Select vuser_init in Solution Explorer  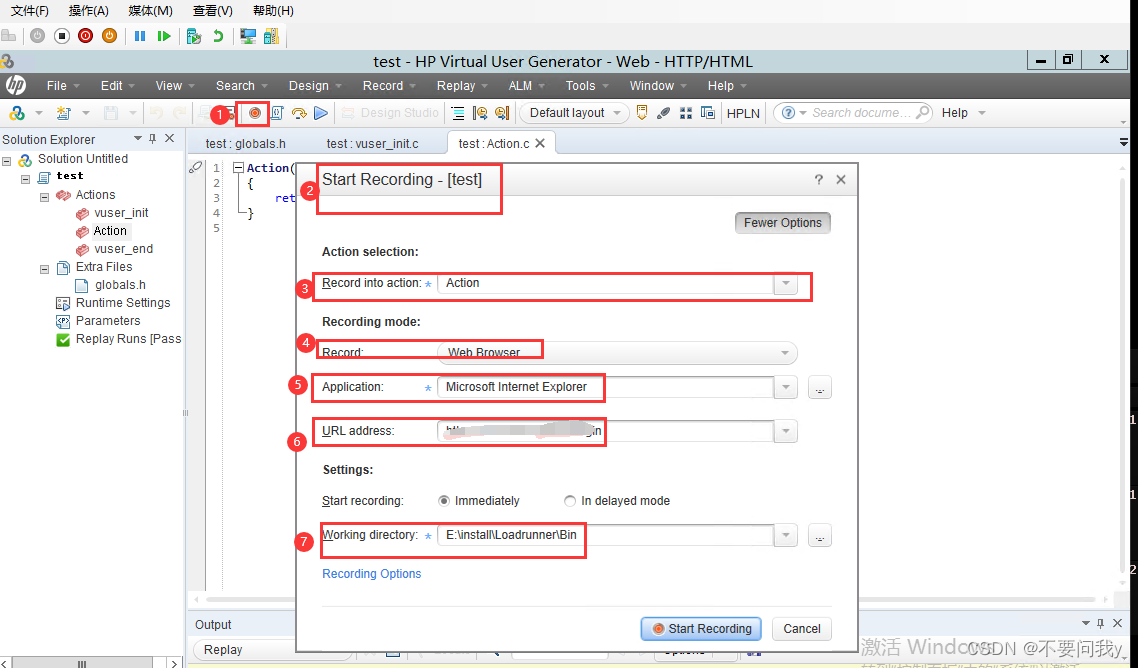coord(121,213)
